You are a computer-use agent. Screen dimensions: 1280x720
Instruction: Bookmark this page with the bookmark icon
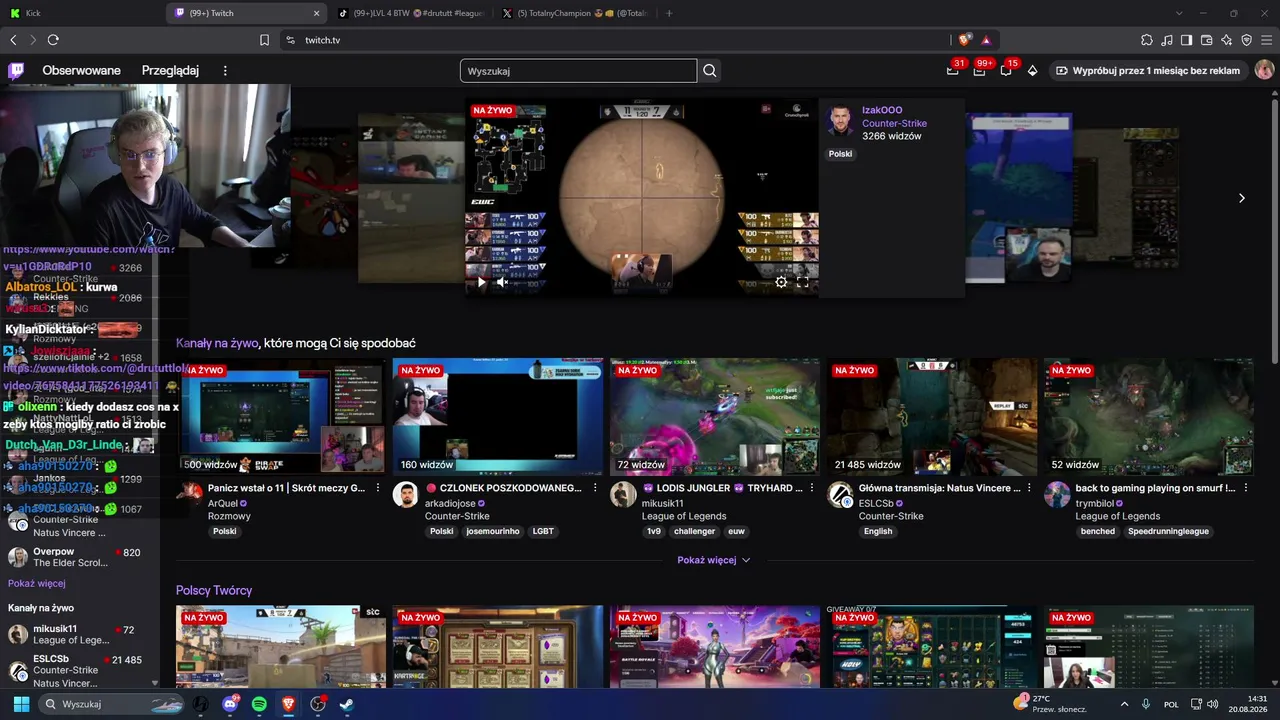click(x=264, y=40)
